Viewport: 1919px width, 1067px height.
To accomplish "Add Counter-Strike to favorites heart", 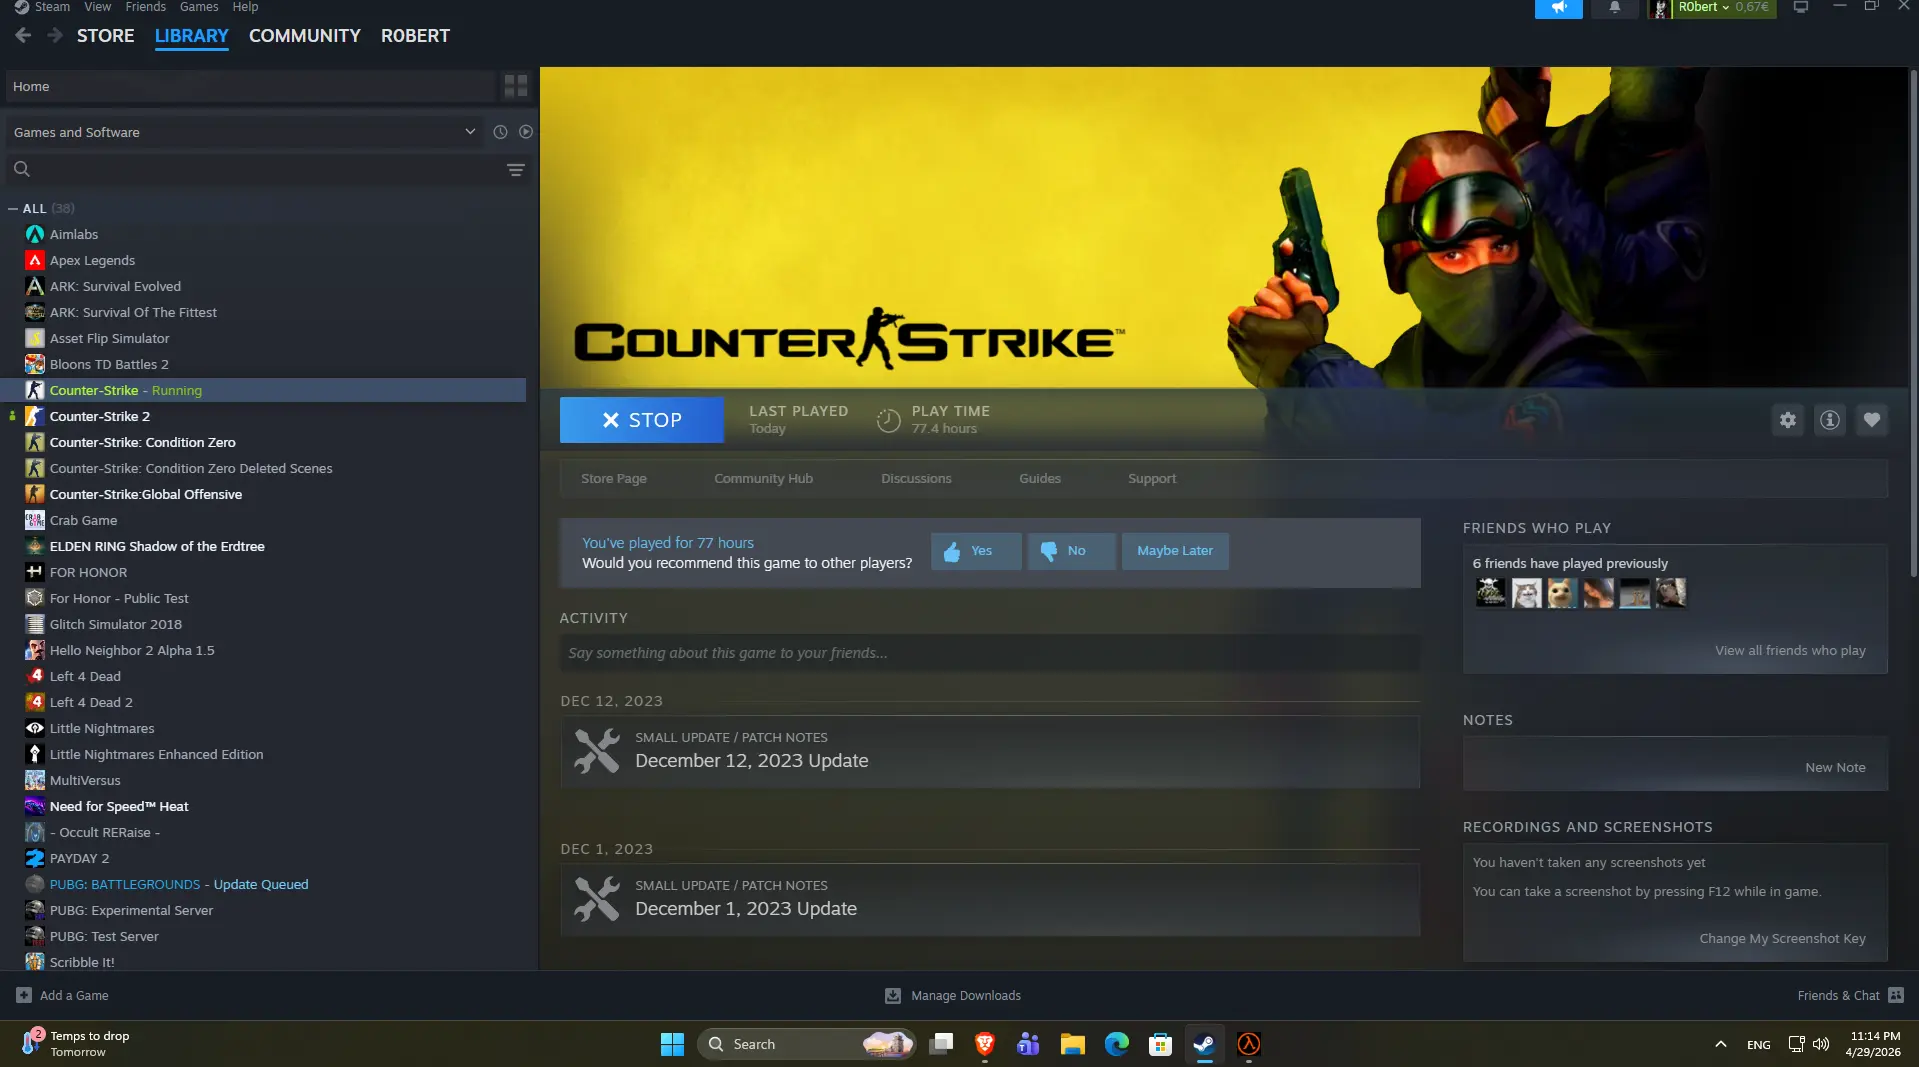I will 1872,420.
